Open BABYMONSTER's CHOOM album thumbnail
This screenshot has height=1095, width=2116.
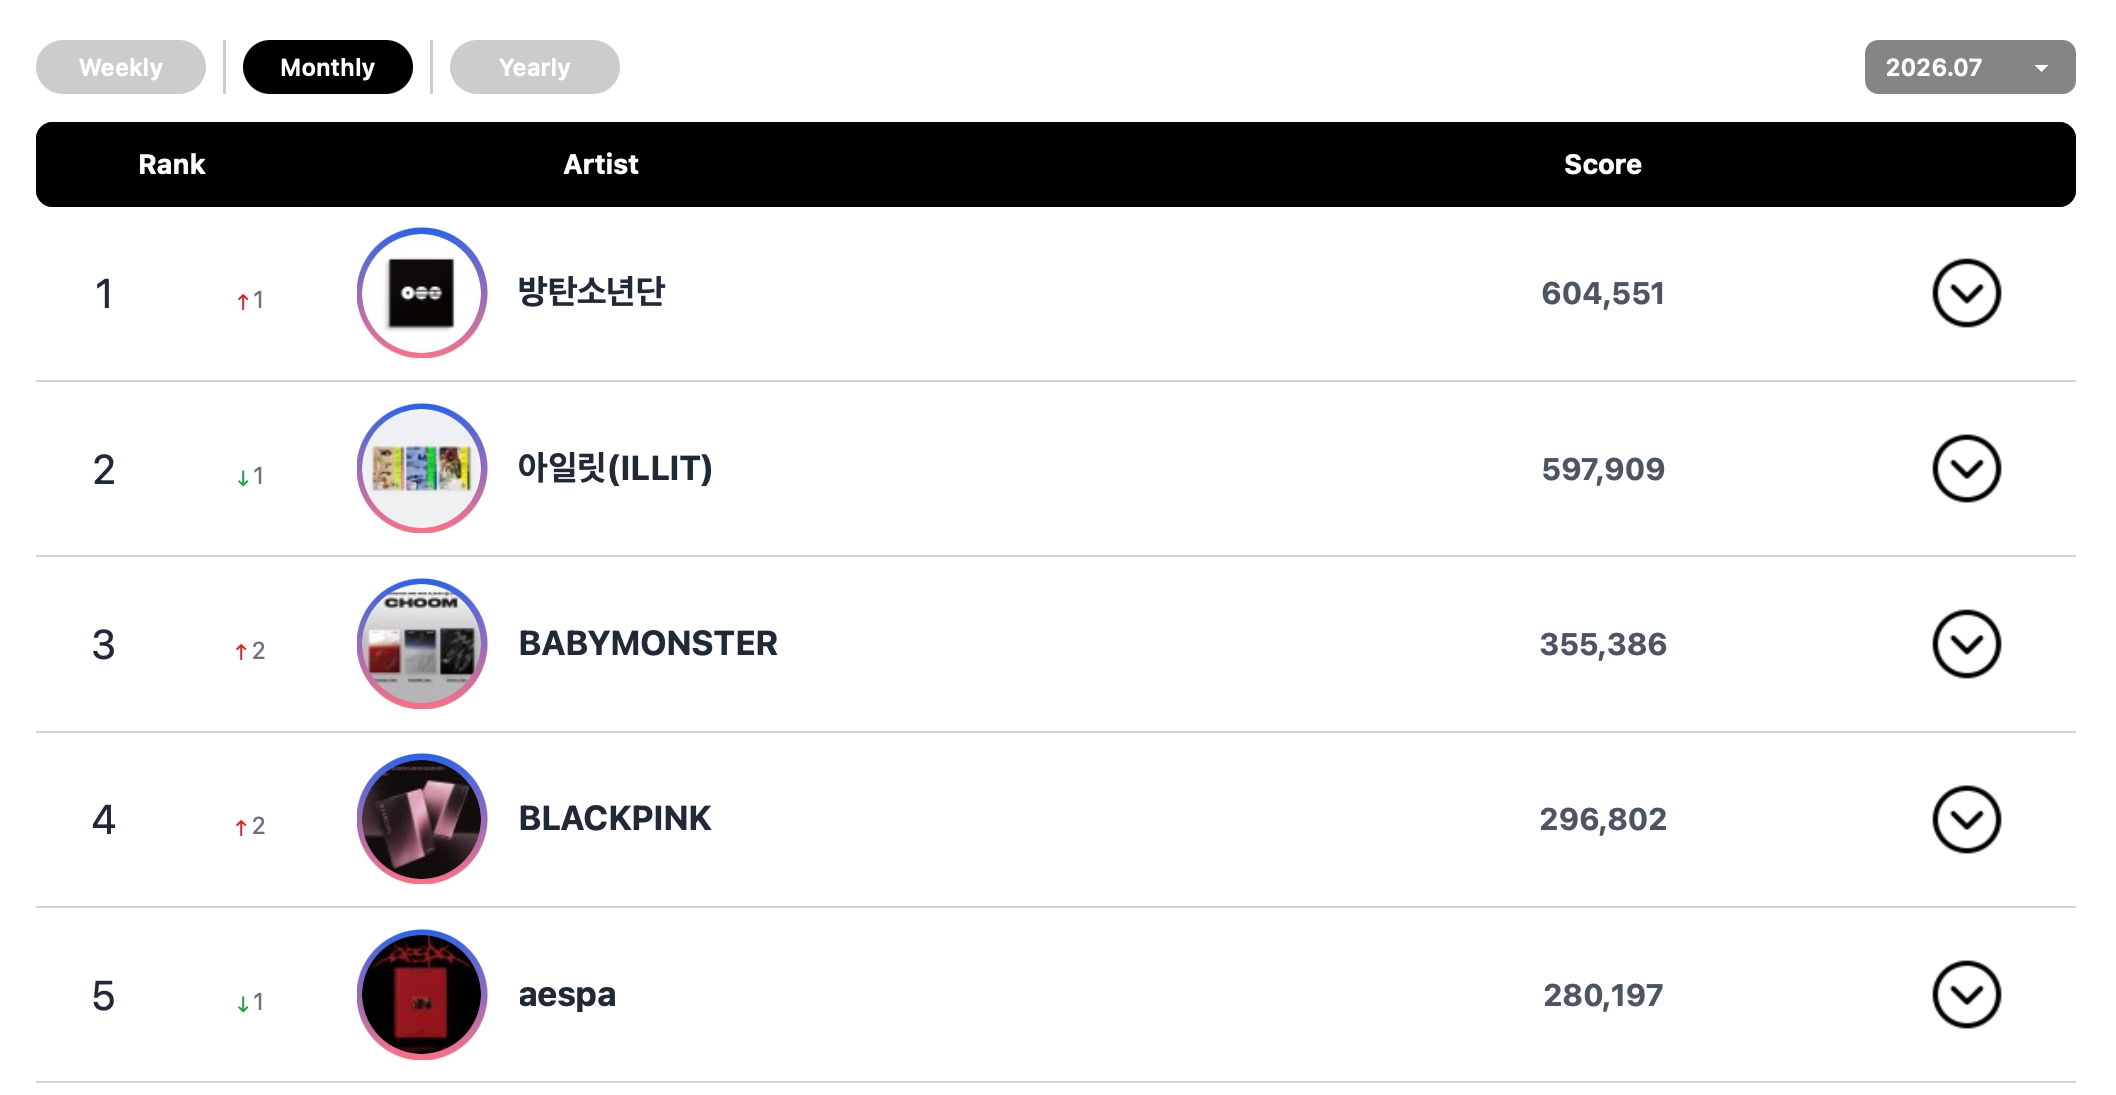[x=422, y=644]
